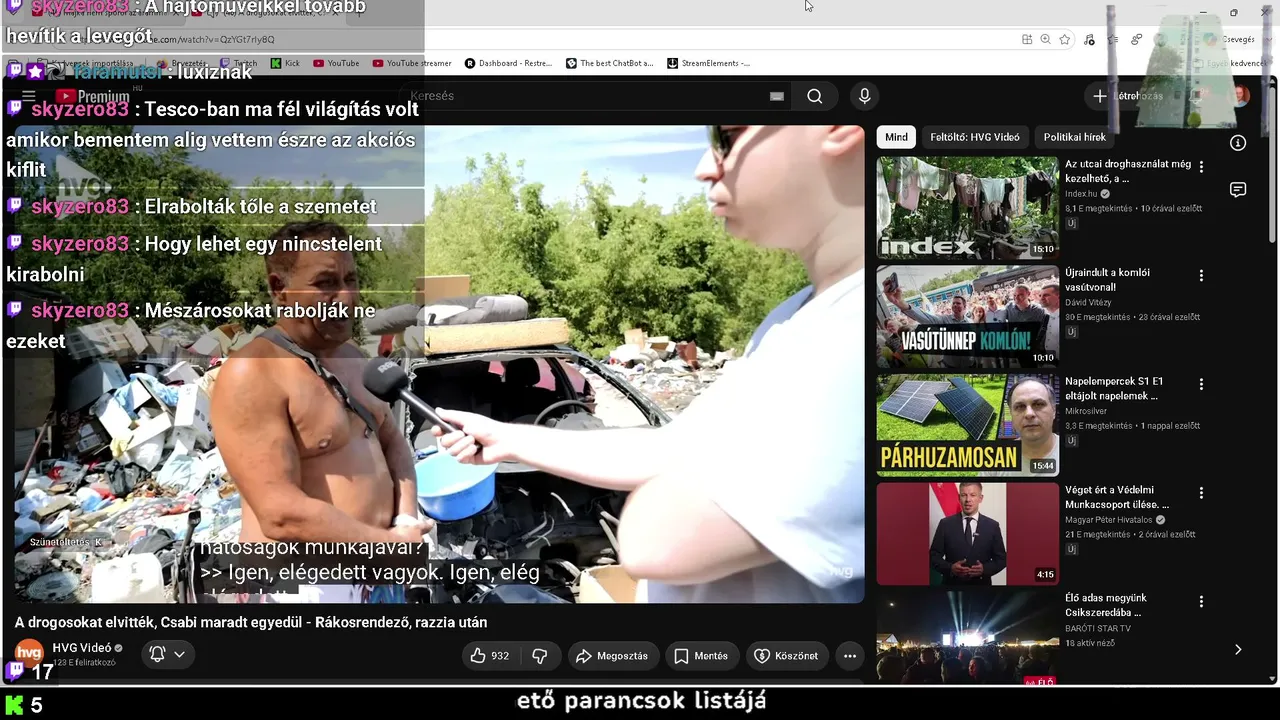Dislike the video with the thumbs-down button
Image resolution: width=1280 pixels, height=720 pixels.
tap(540, 656)
